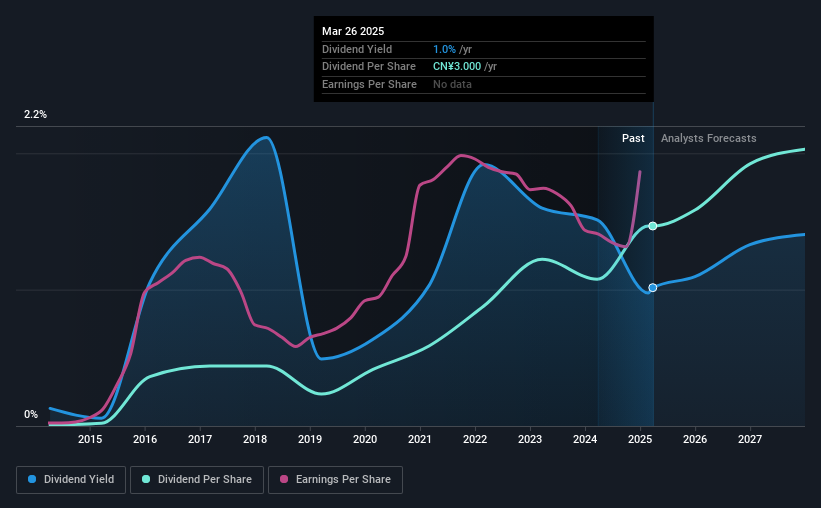Image resolution: width=821 pixels, height=508 pixels.
Task: Toggle the Dividend Yield legend button
Action: (x=71, y=480)
